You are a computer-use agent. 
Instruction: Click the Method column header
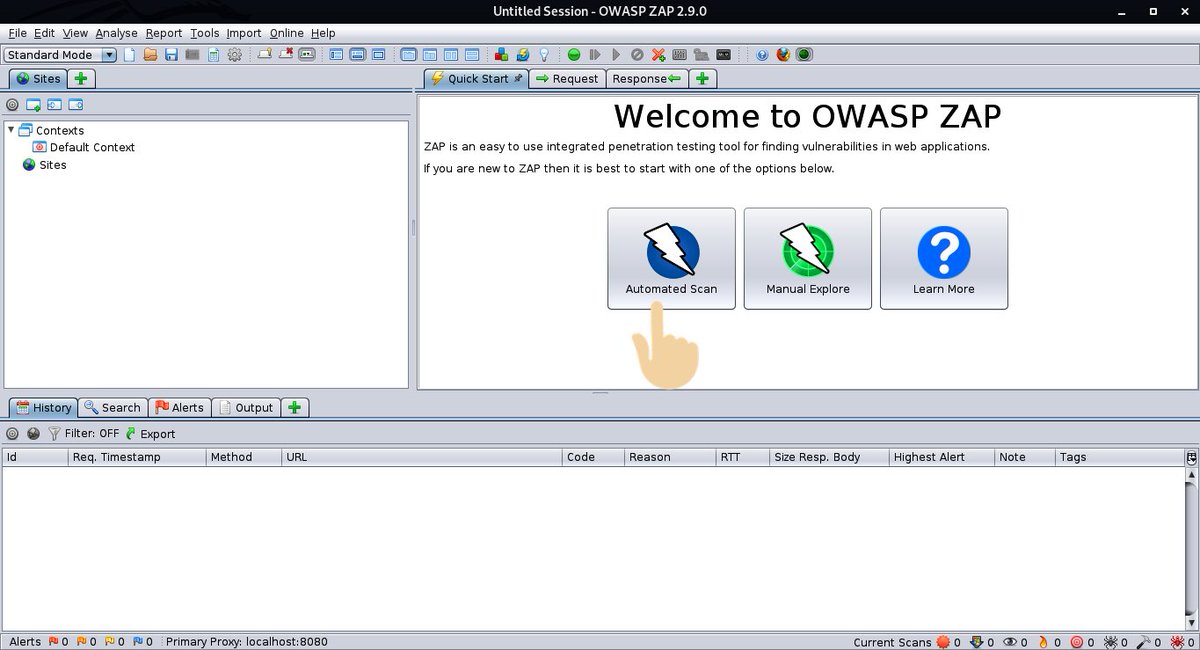(243, 457)
